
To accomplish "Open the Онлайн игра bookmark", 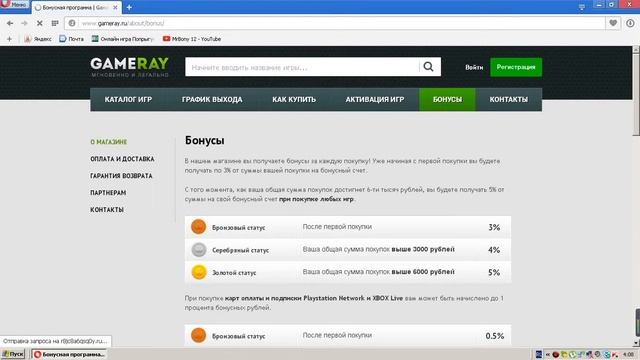I will click(123, 39).
